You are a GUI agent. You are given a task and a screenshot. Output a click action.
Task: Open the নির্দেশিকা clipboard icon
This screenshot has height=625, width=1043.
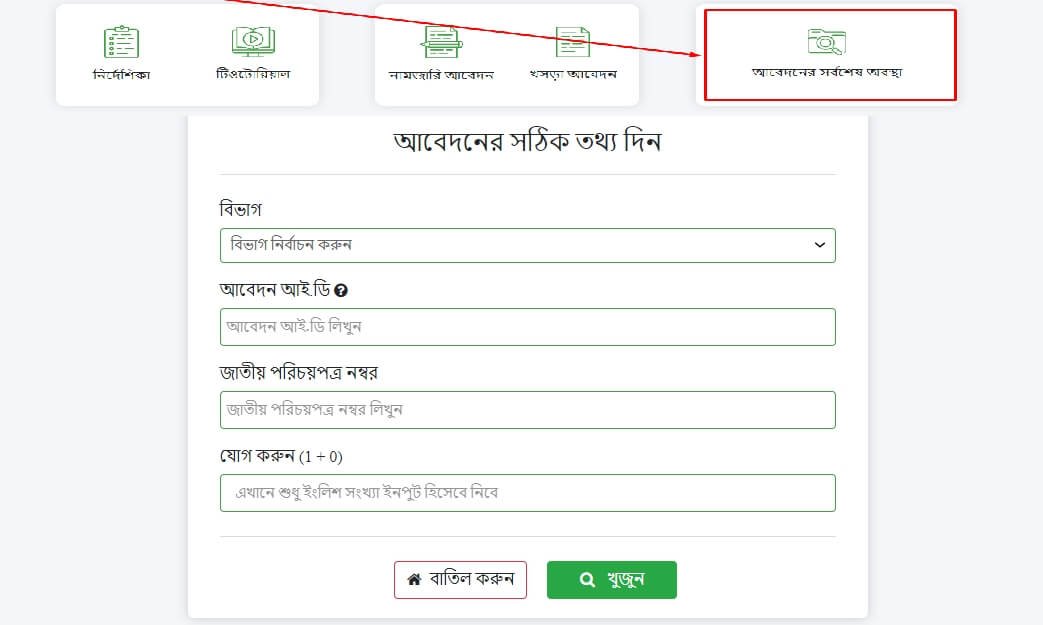coord(121,41)
